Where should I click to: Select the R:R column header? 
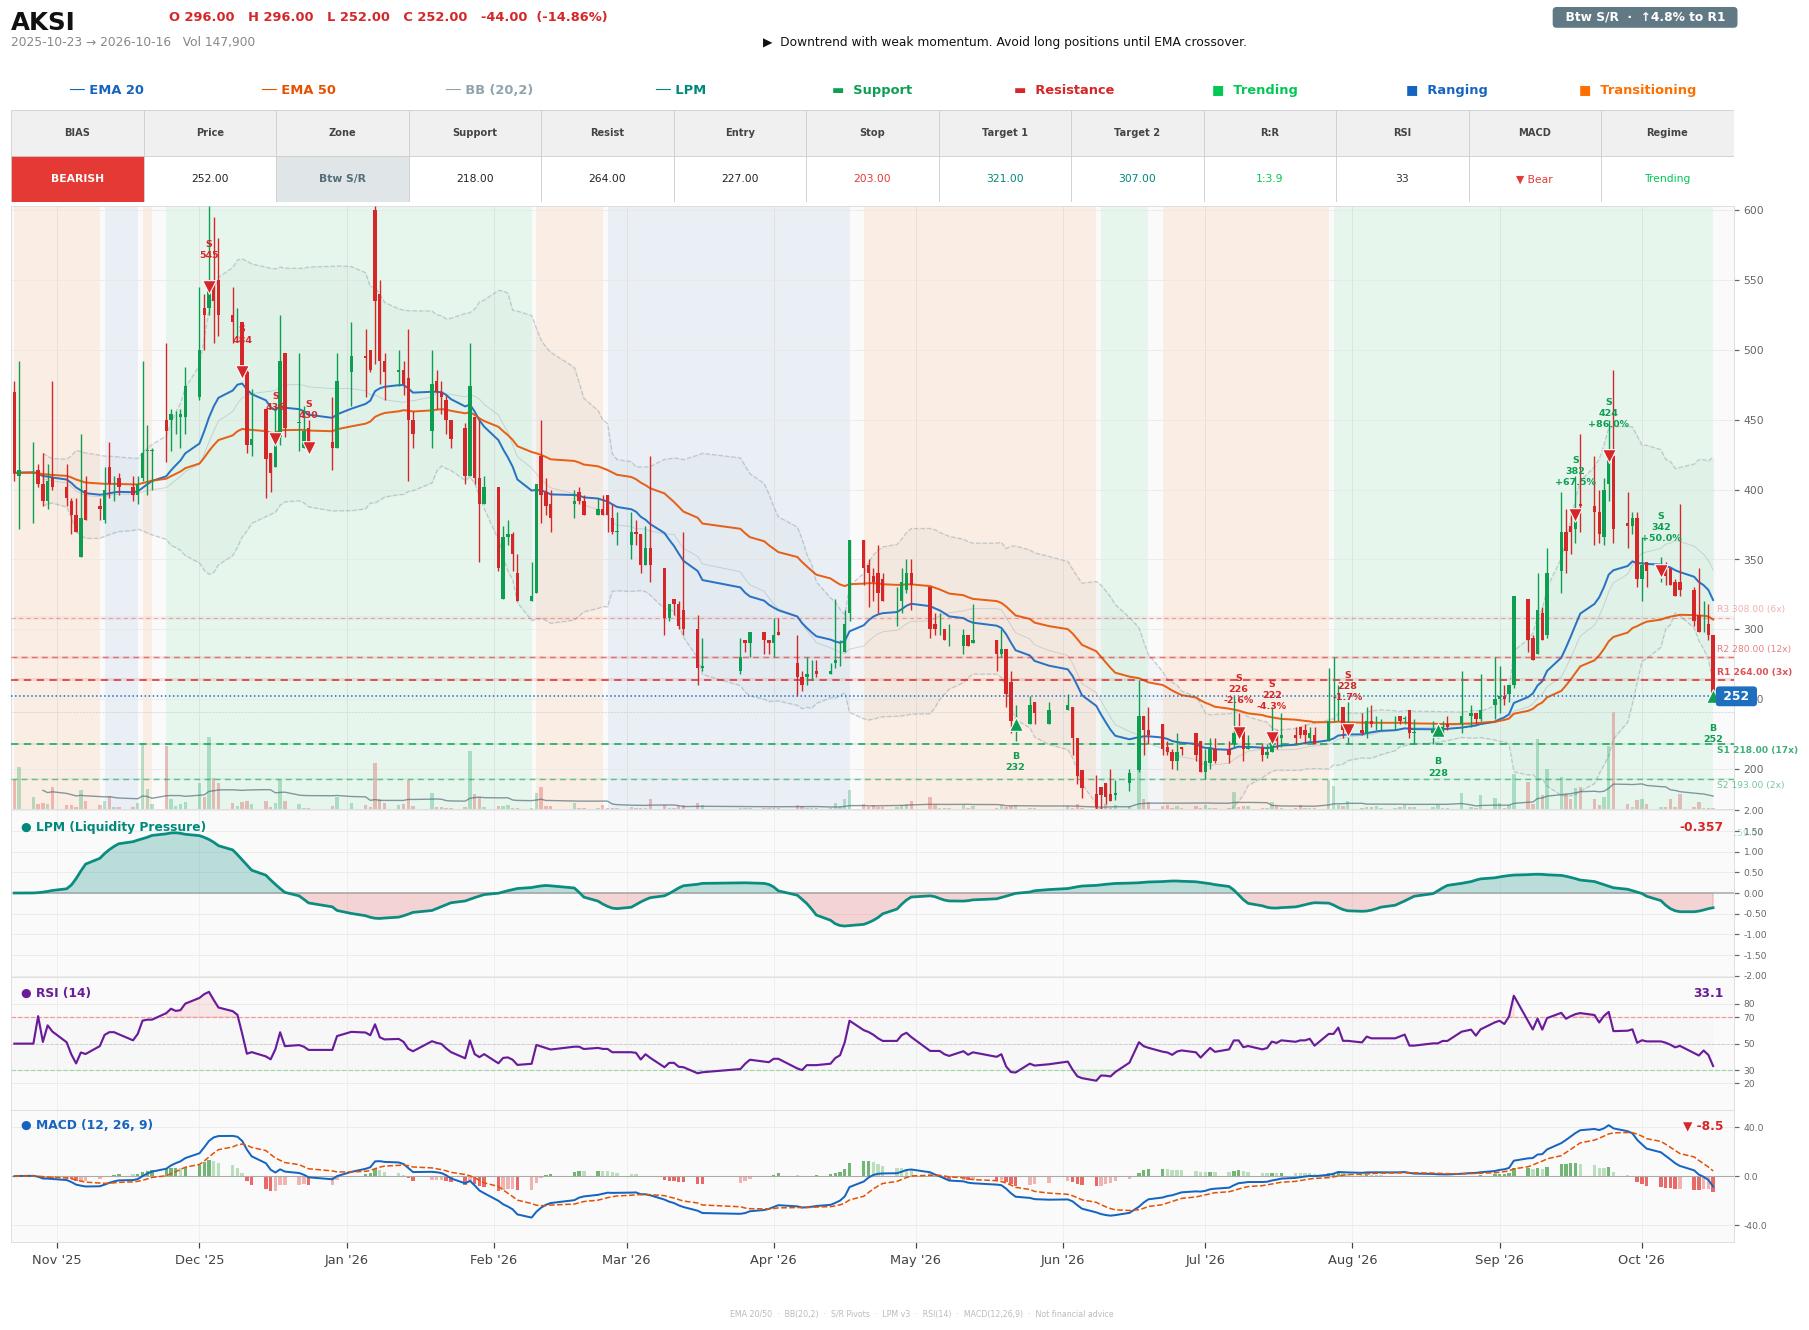pos(1270,133)
